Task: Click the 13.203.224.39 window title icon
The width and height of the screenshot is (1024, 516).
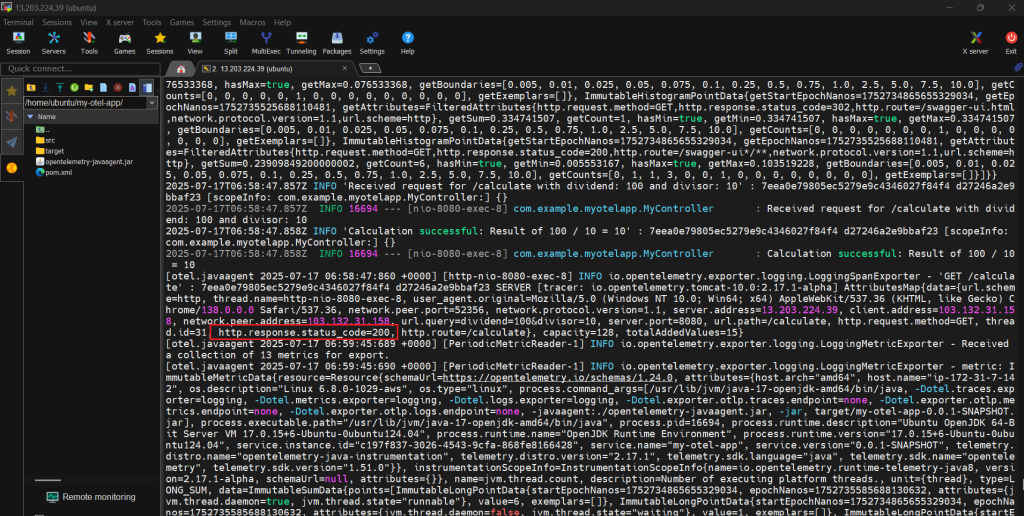Action: [7, 7]
